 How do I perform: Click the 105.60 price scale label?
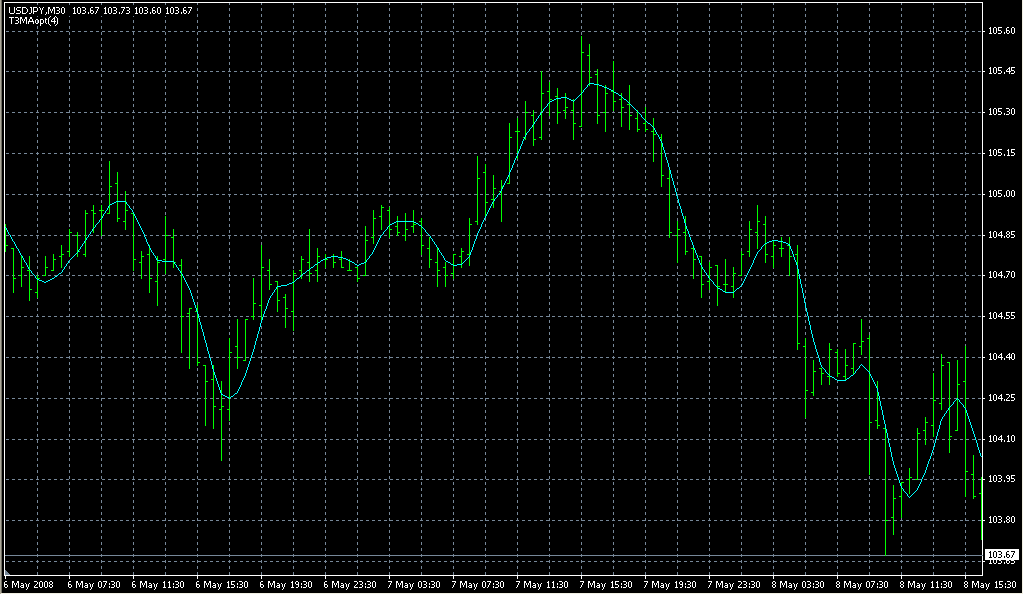pyautogui.click(x=1001, y=31)
